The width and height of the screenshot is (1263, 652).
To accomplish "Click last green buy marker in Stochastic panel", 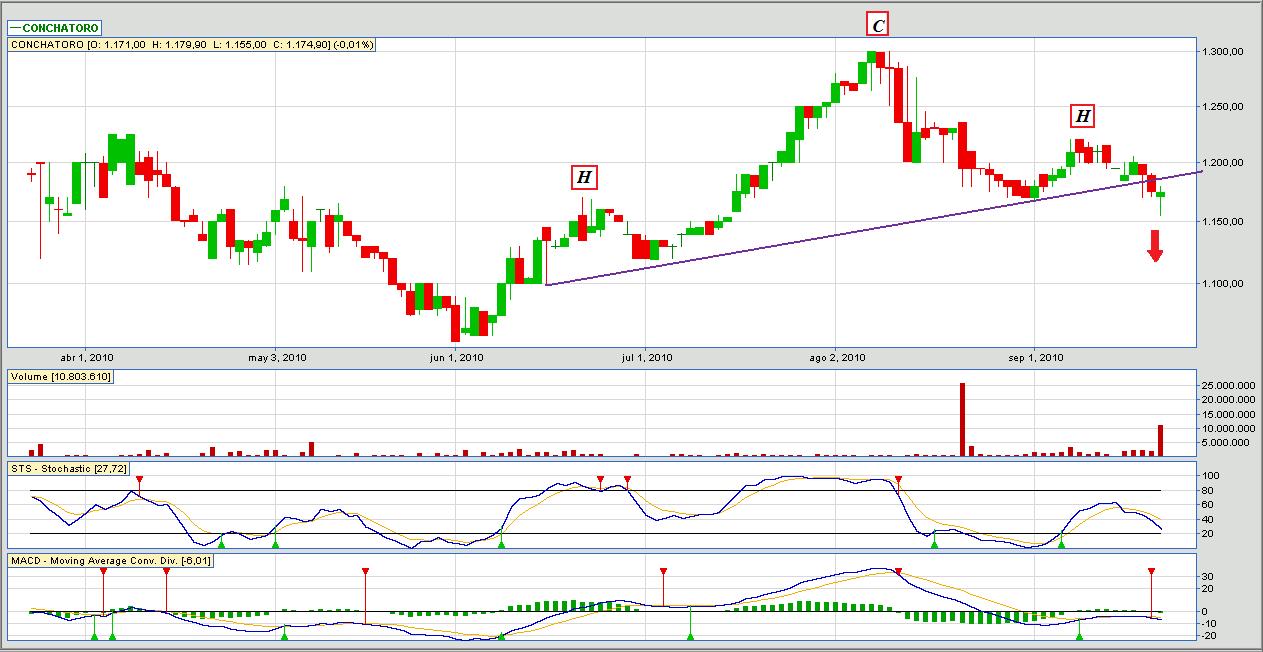I will [x=1061, y=543].
